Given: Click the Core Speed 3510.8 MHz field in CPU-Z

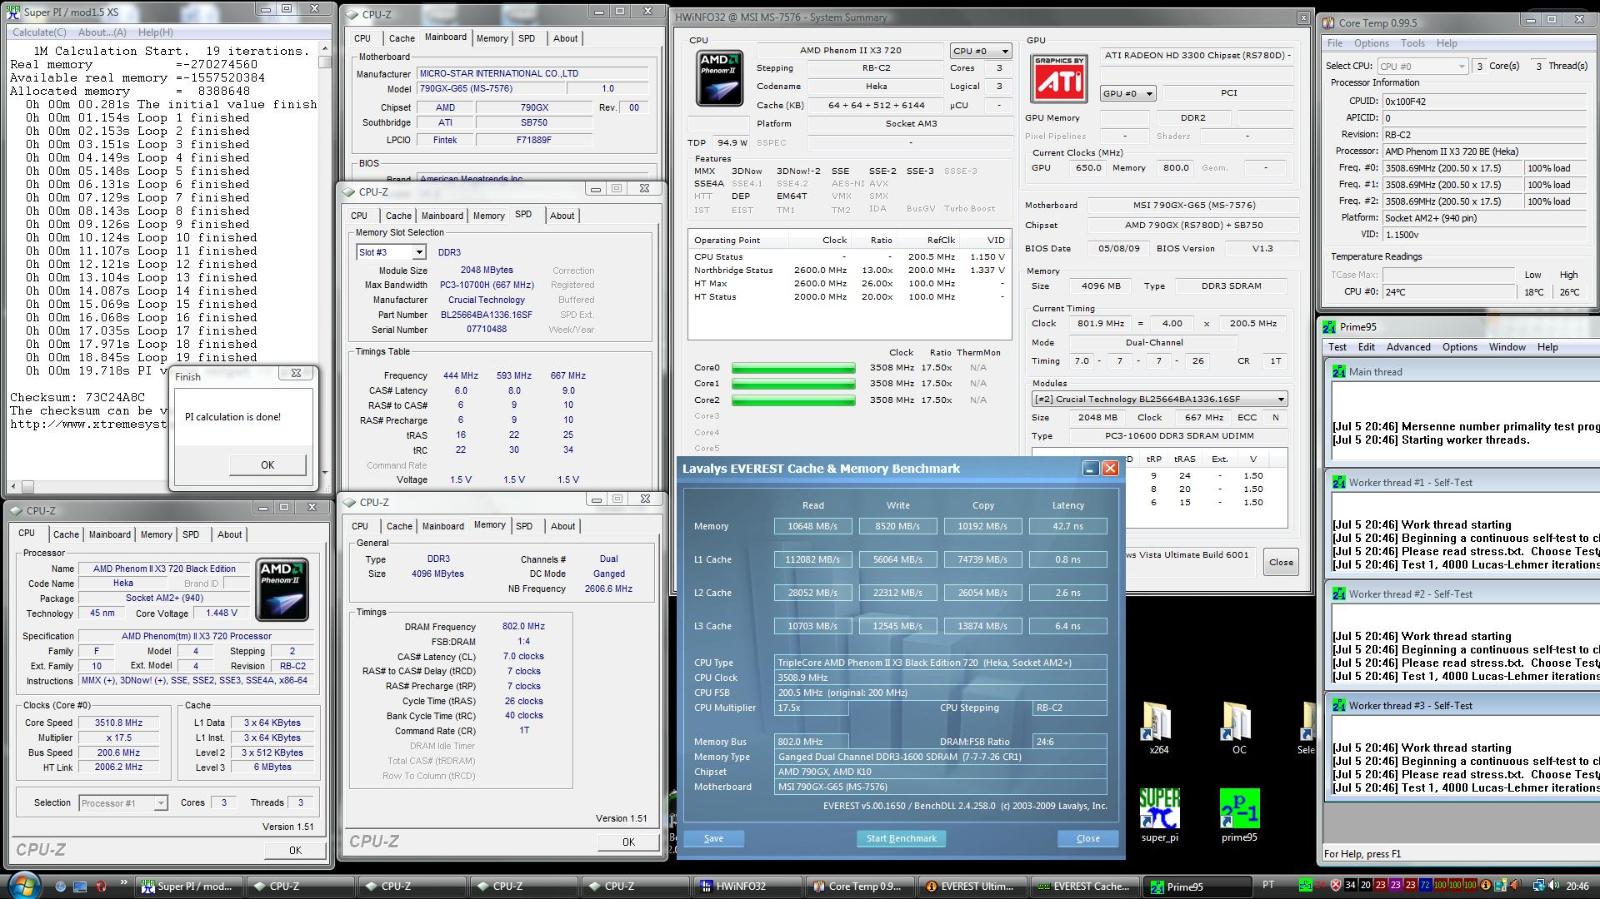Looking at the screenshot, I should [x=119, y=722].
